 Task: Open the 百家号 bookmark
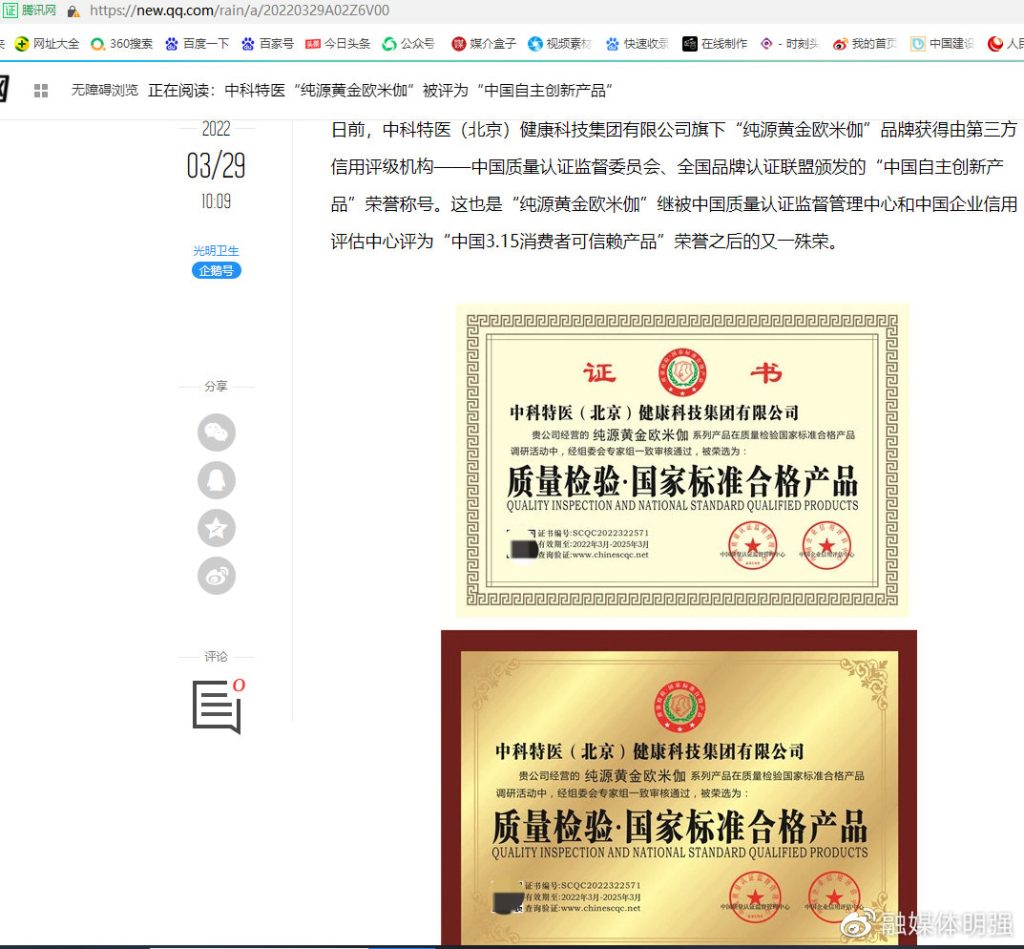[x=267, y=44]
